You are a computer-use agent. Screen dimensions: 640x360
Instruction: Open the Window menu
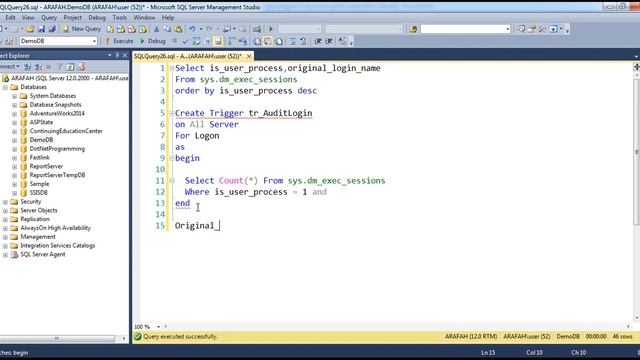(x=144, y=18)
